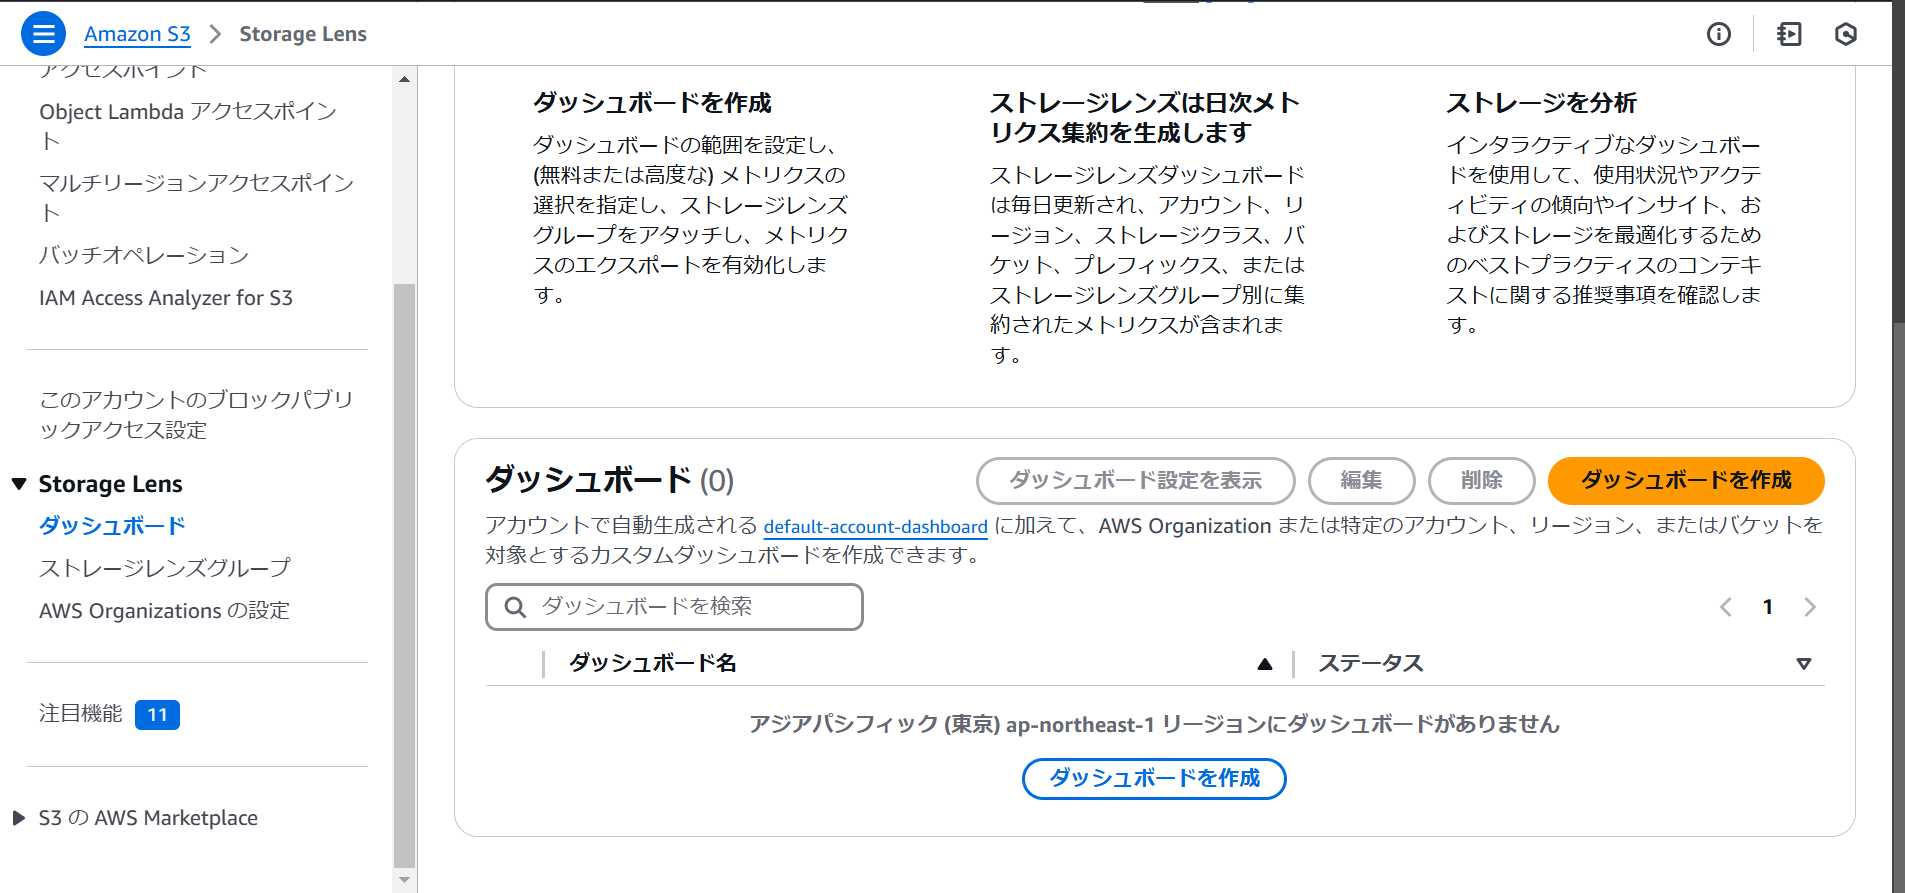Click sidebar scrollbar down arrow
The width and height of the screenshot is (1905, 893).
click(404, 880)
